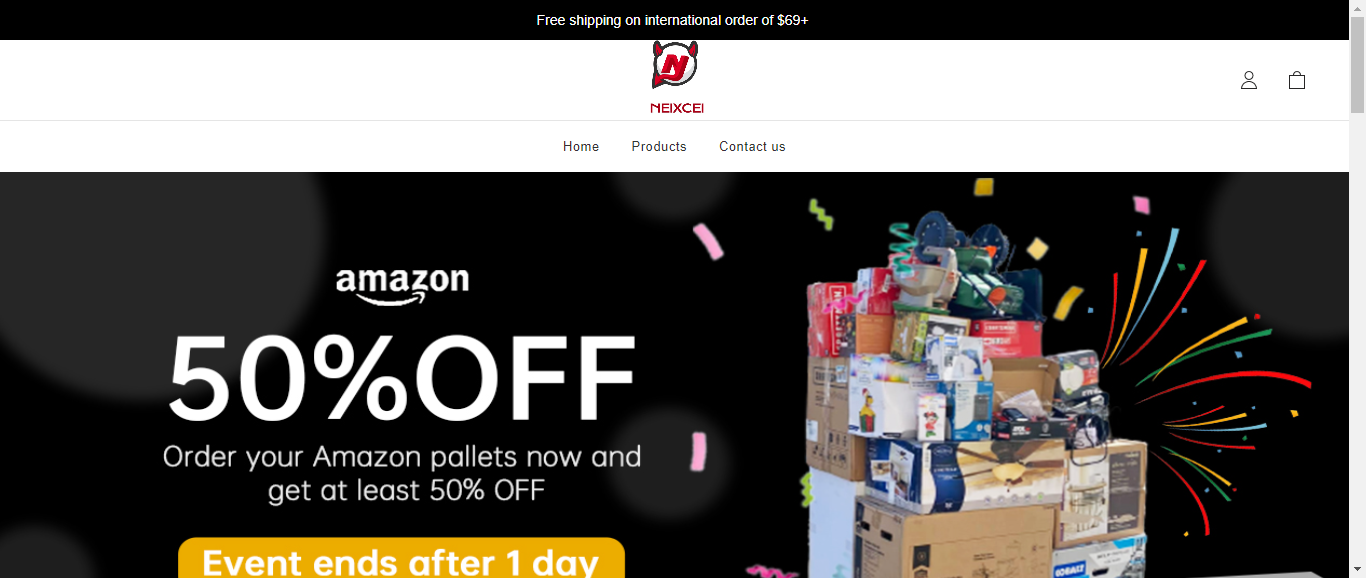Click the NEIXCEI wordmark under the logo
Image resolution: width=1366 pixels, height=578 pixels.
(677, 108)
